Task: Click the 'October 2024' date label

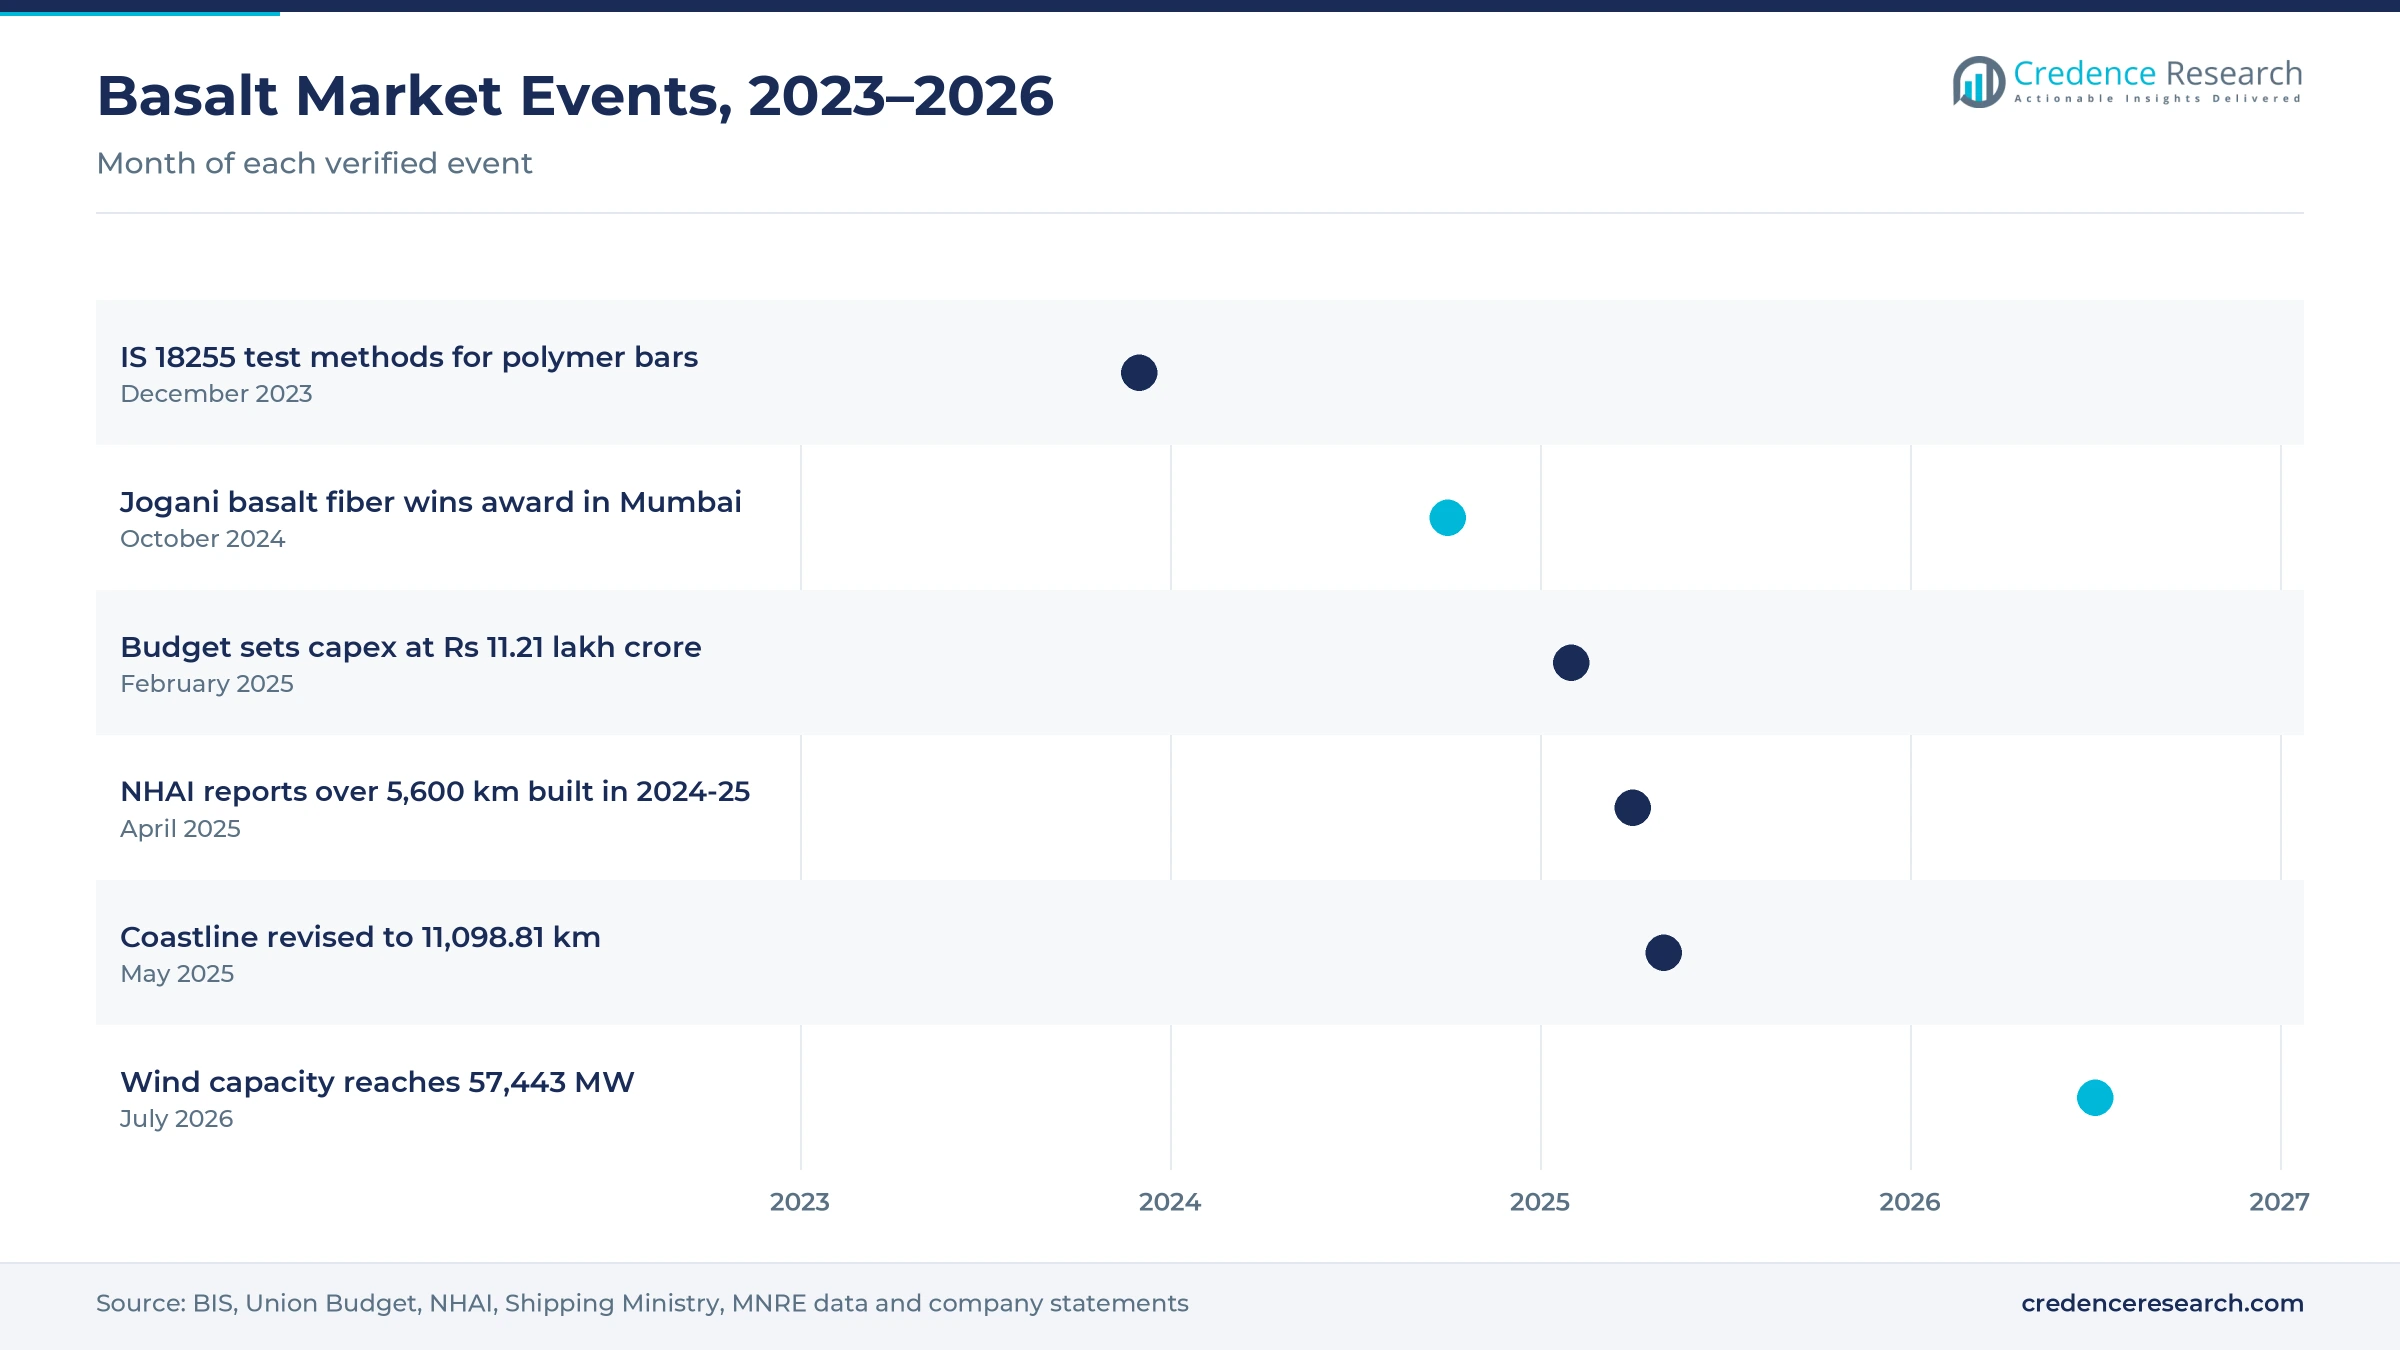Action: click(x=203, y=539)
